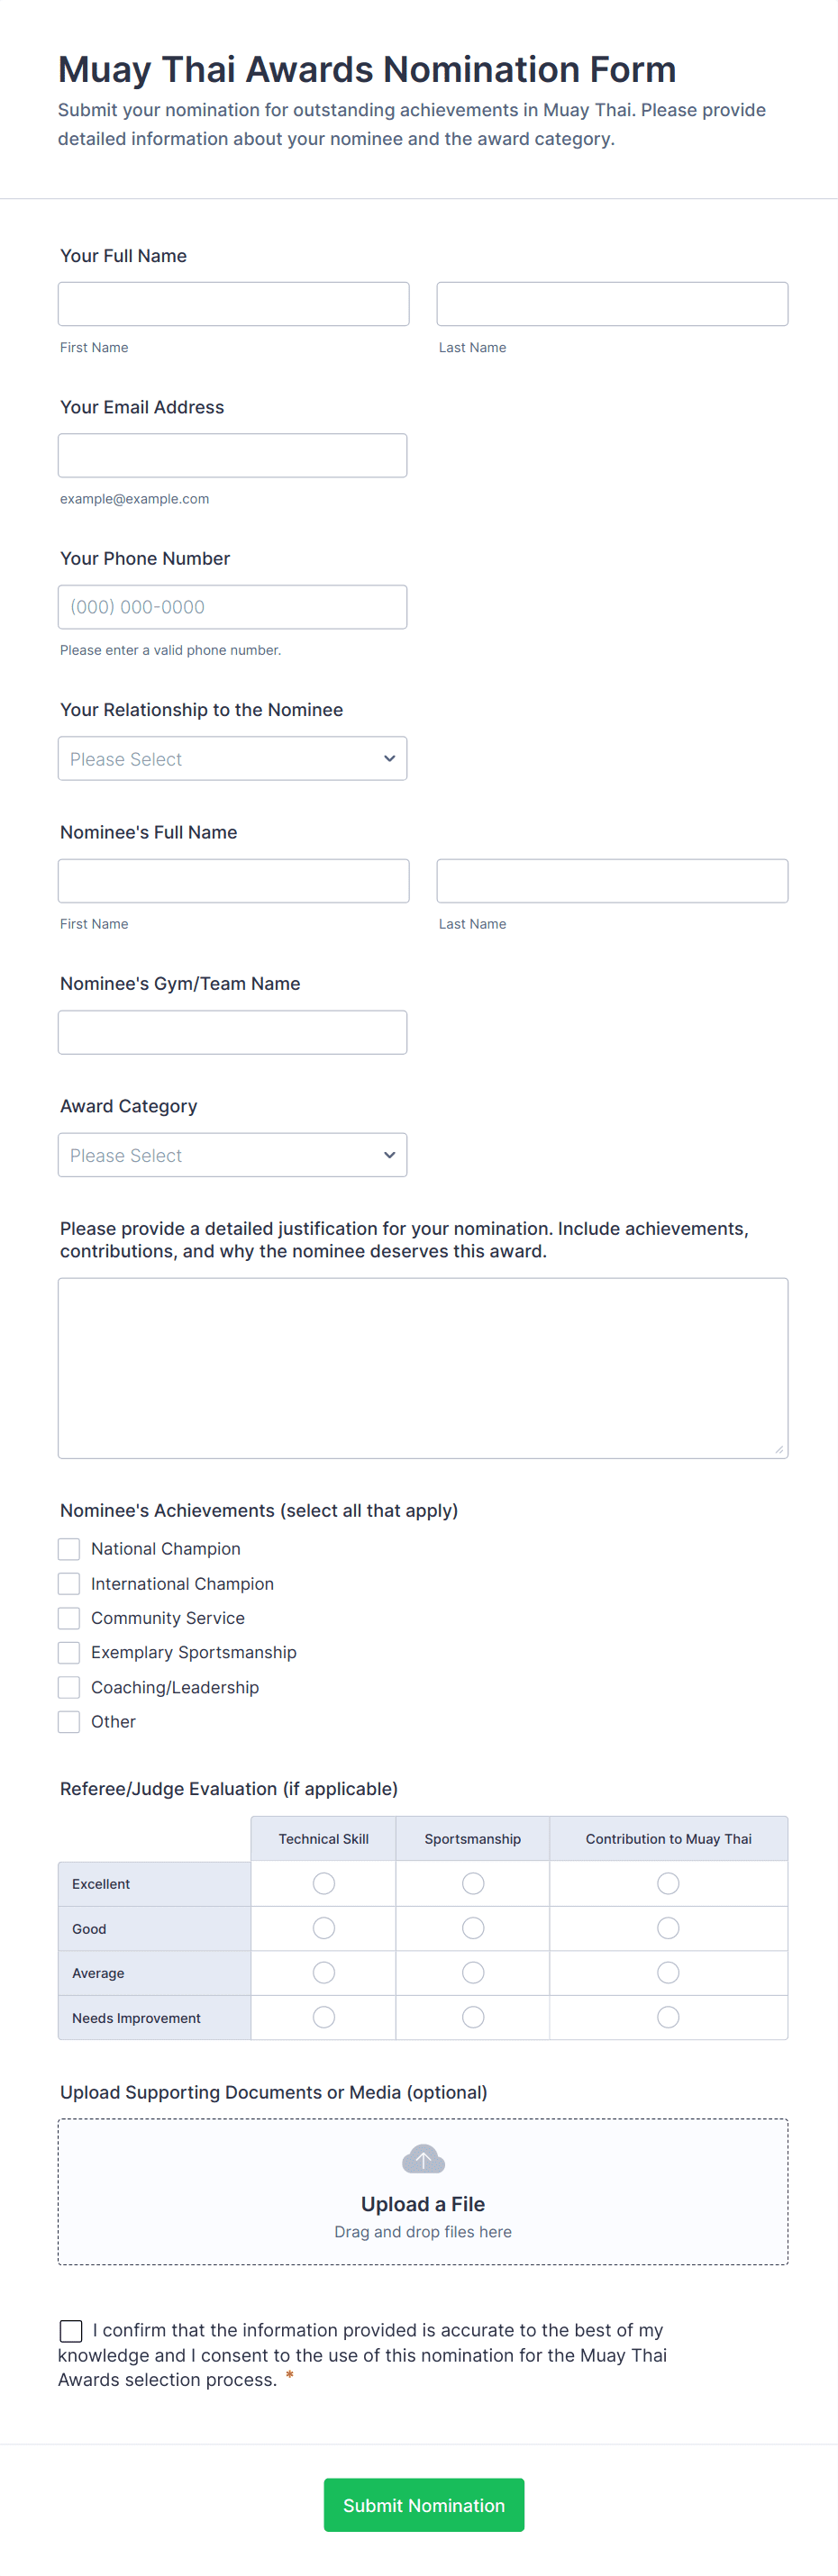Click the email address input field
838x2576 pixels.
(x=232, y=455)
